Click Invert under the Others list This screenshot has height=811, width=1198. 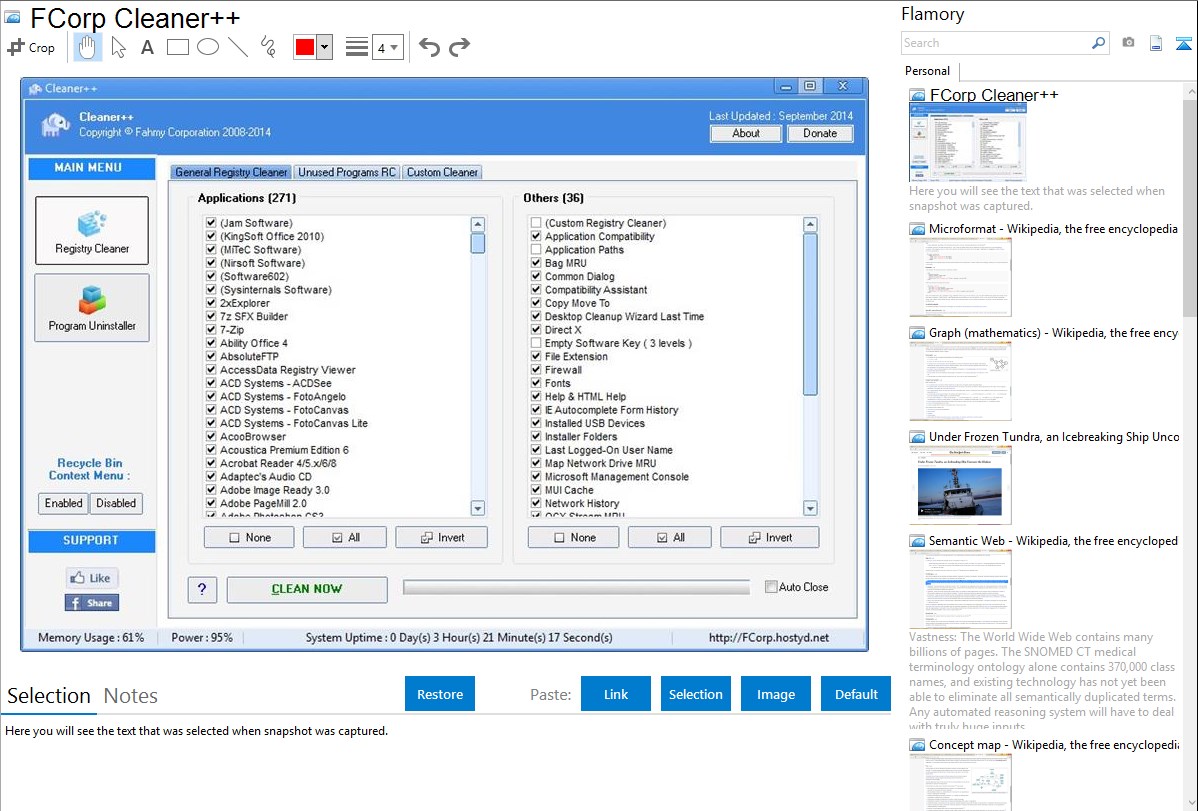pyautogui.click(x=769, y=537)
